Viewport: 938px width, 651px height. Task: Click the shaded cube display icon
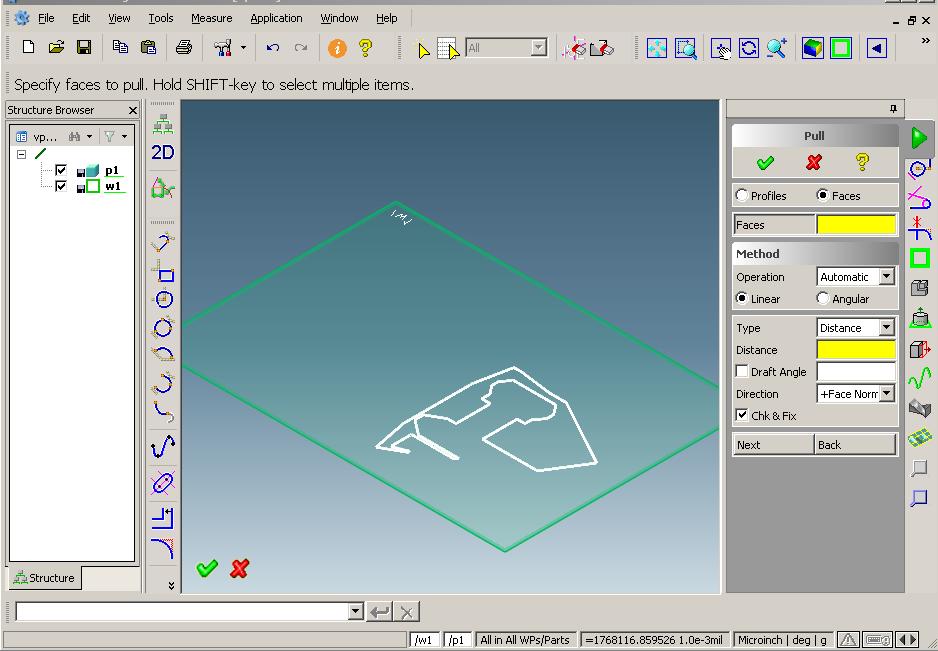pyautogui.click(x=812, y=48)
